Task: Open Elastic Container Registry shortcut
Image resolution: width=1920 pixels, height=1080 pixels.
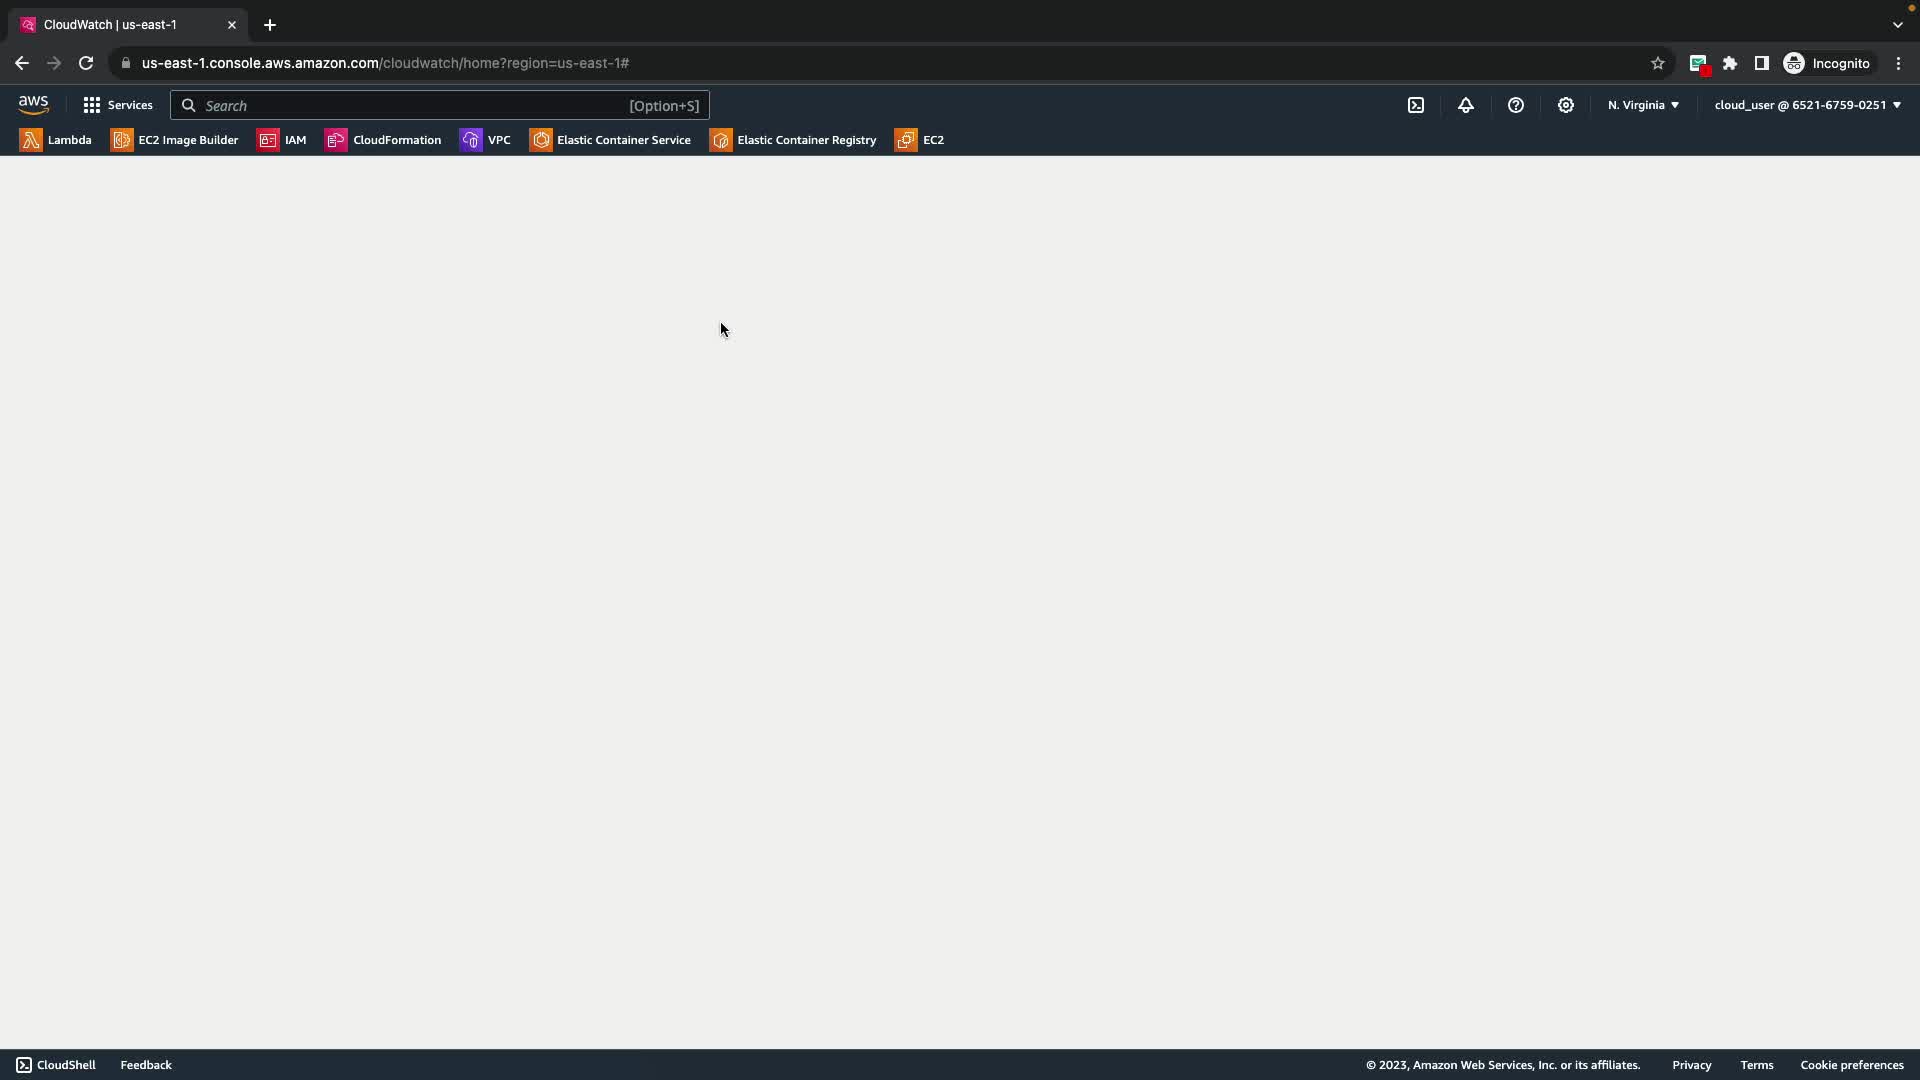Action: [x=793, y=140]
